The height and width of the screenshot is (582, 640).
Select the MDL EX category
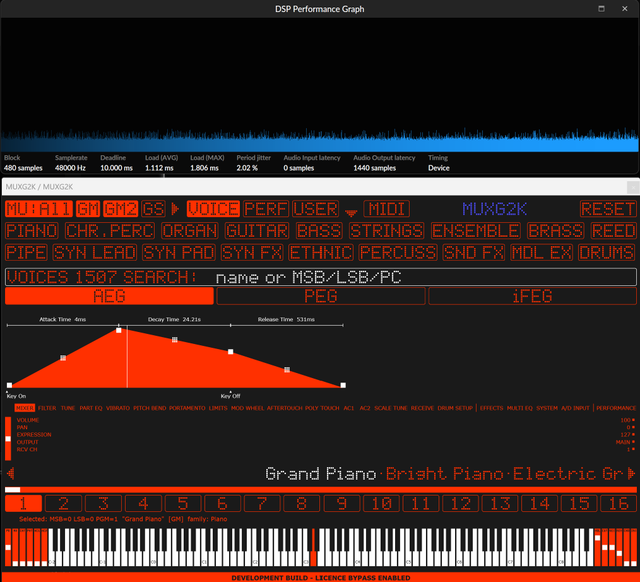click(542, 252)
